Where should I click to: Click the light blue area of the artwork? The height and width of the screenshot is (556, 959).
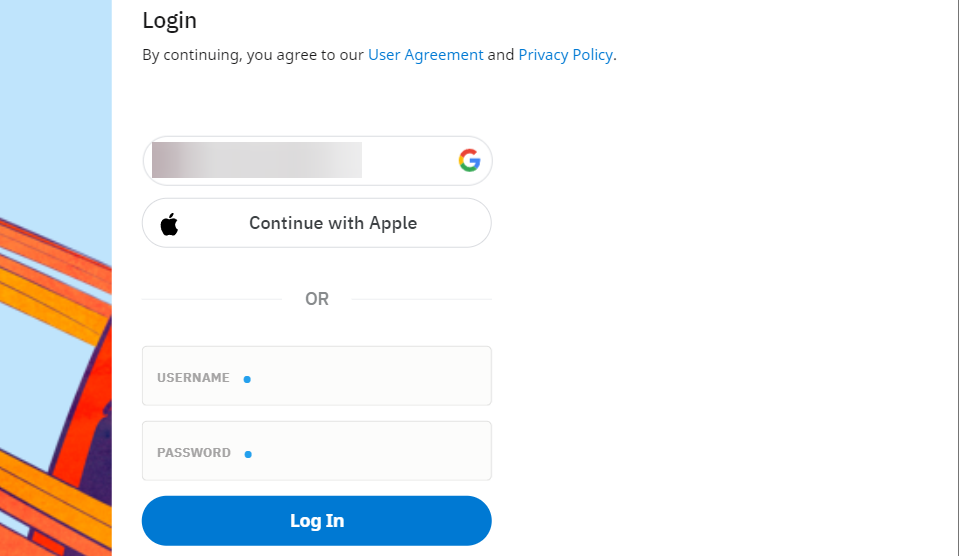point(50,100)
